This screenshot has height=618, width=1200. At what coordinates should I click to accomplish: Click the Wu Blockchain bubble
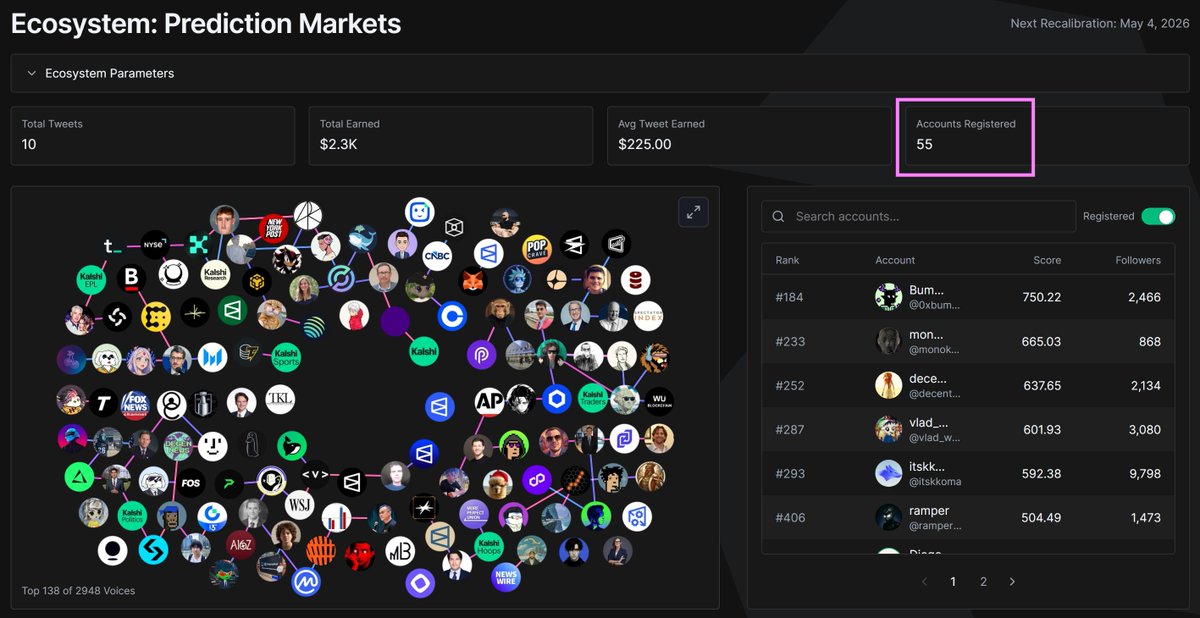[657, 400]
